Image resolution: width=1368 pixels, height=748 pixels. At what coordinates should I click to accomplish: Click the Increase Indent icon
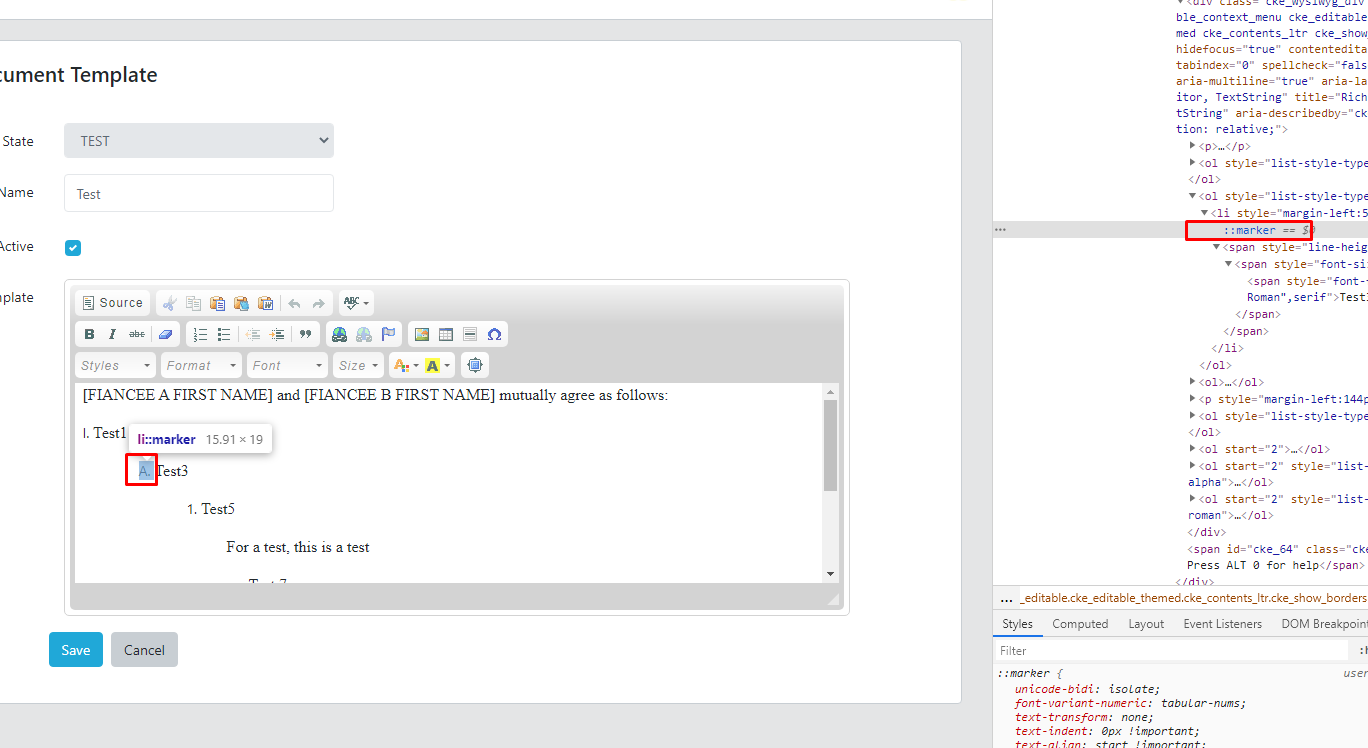tap(277, 334)
